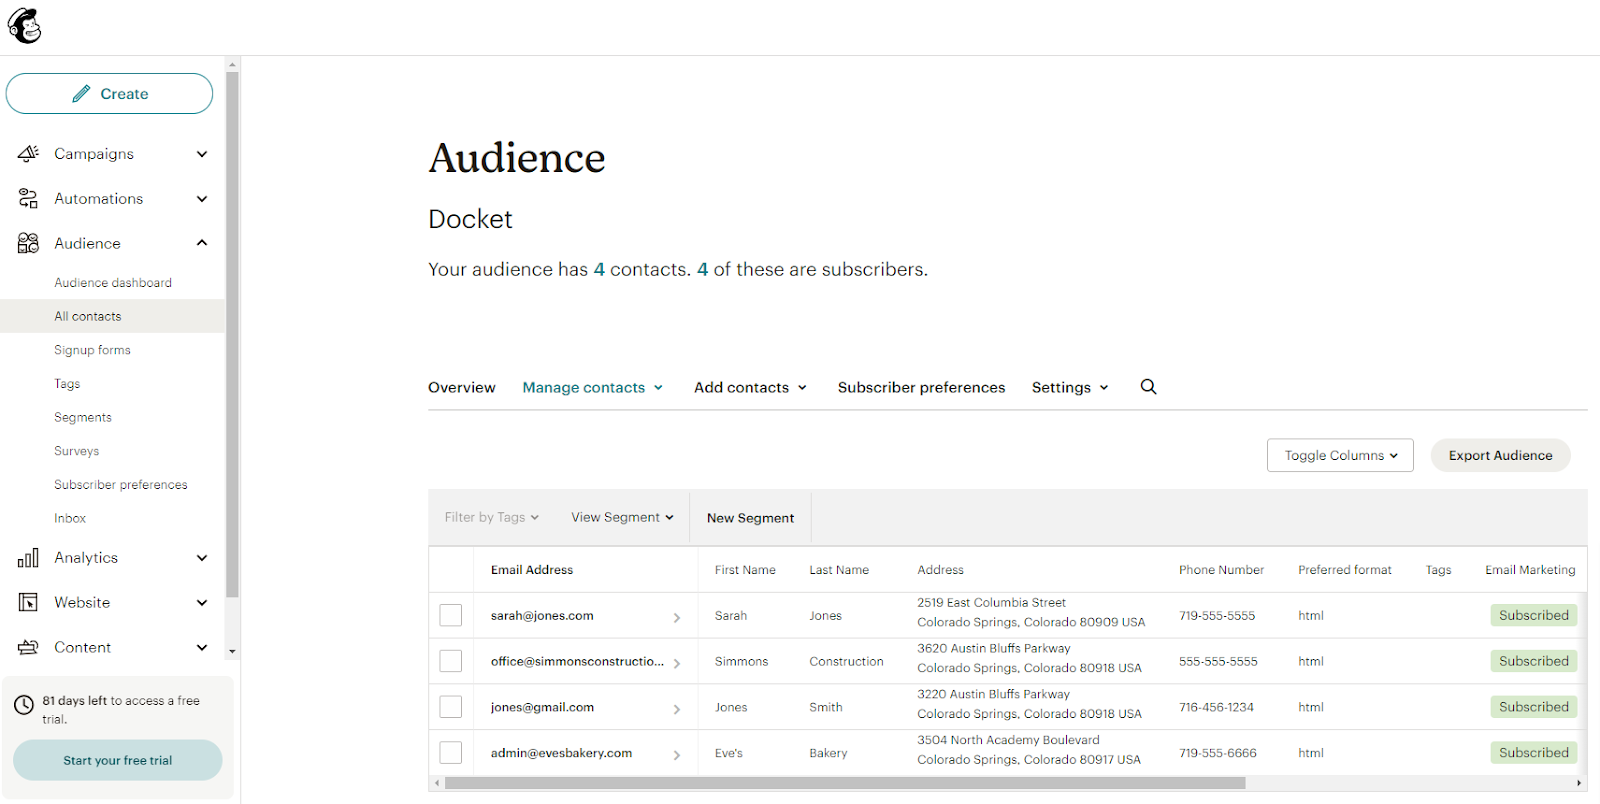Click phone number 716-456-1234

click(x=1216, y=707)
